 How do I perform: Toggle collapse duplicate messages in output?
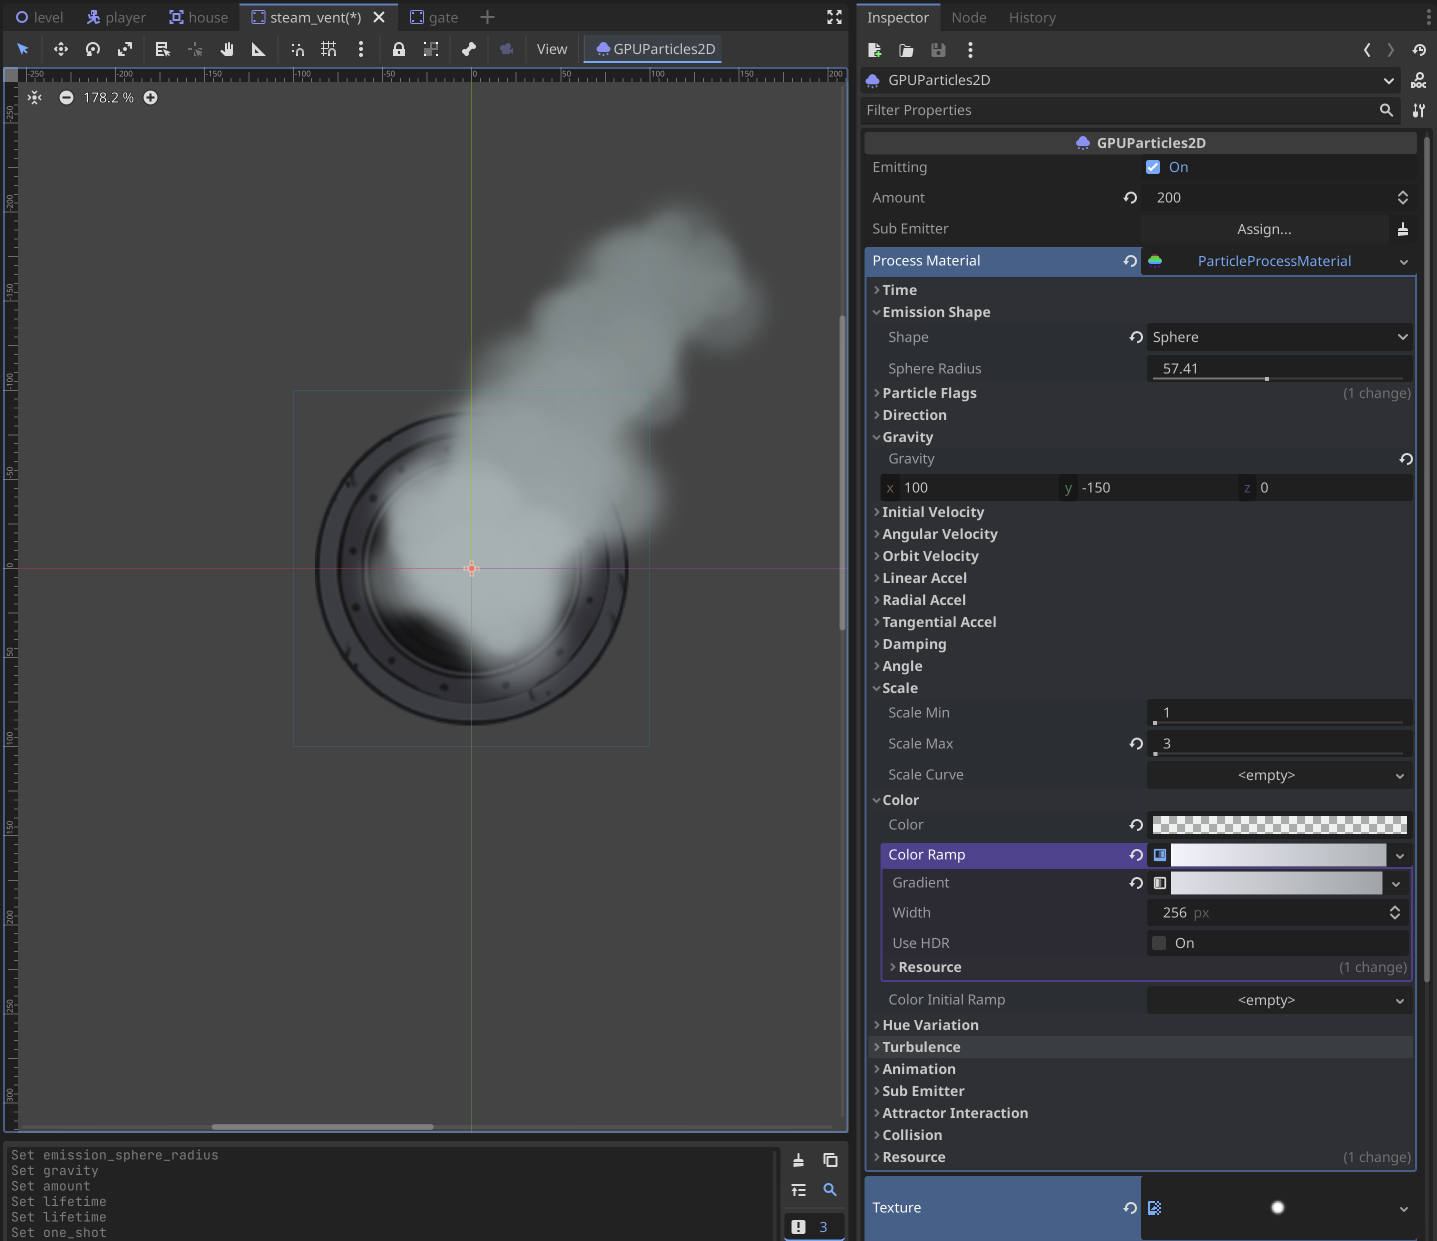tap(798, 1190)
